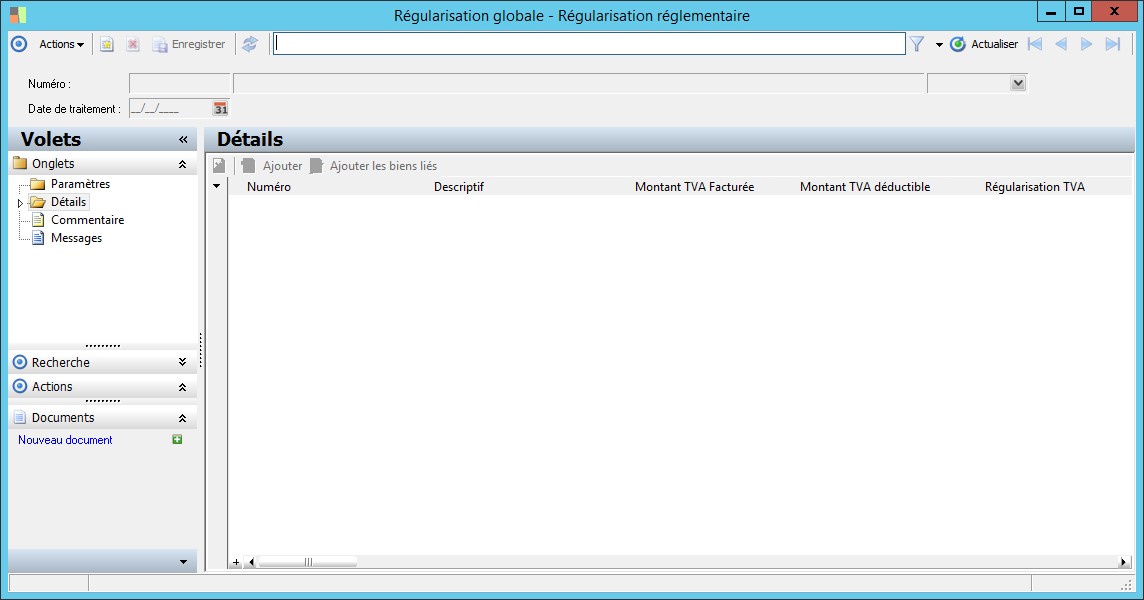Image resolution: width=1144 pixels, height=600 pixels.
Task: Go to previous record arrow
Action: pyautogui.click(x=1061, y=44)
